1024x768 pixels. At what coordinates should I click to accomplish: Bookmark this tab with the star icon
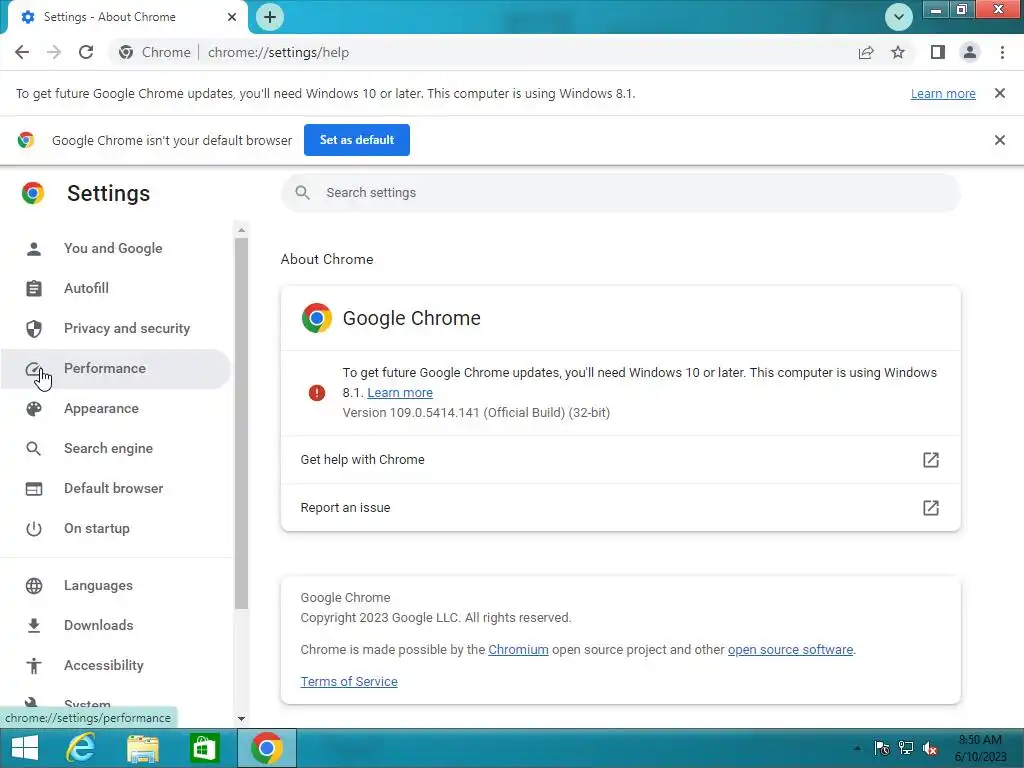[898, 52]
